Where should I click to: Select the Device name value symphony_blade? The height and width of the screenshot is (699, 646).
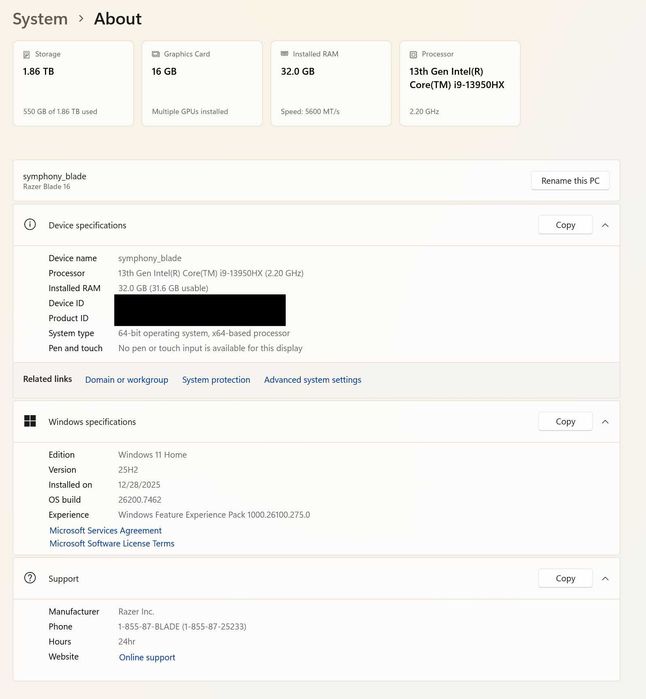150,258
